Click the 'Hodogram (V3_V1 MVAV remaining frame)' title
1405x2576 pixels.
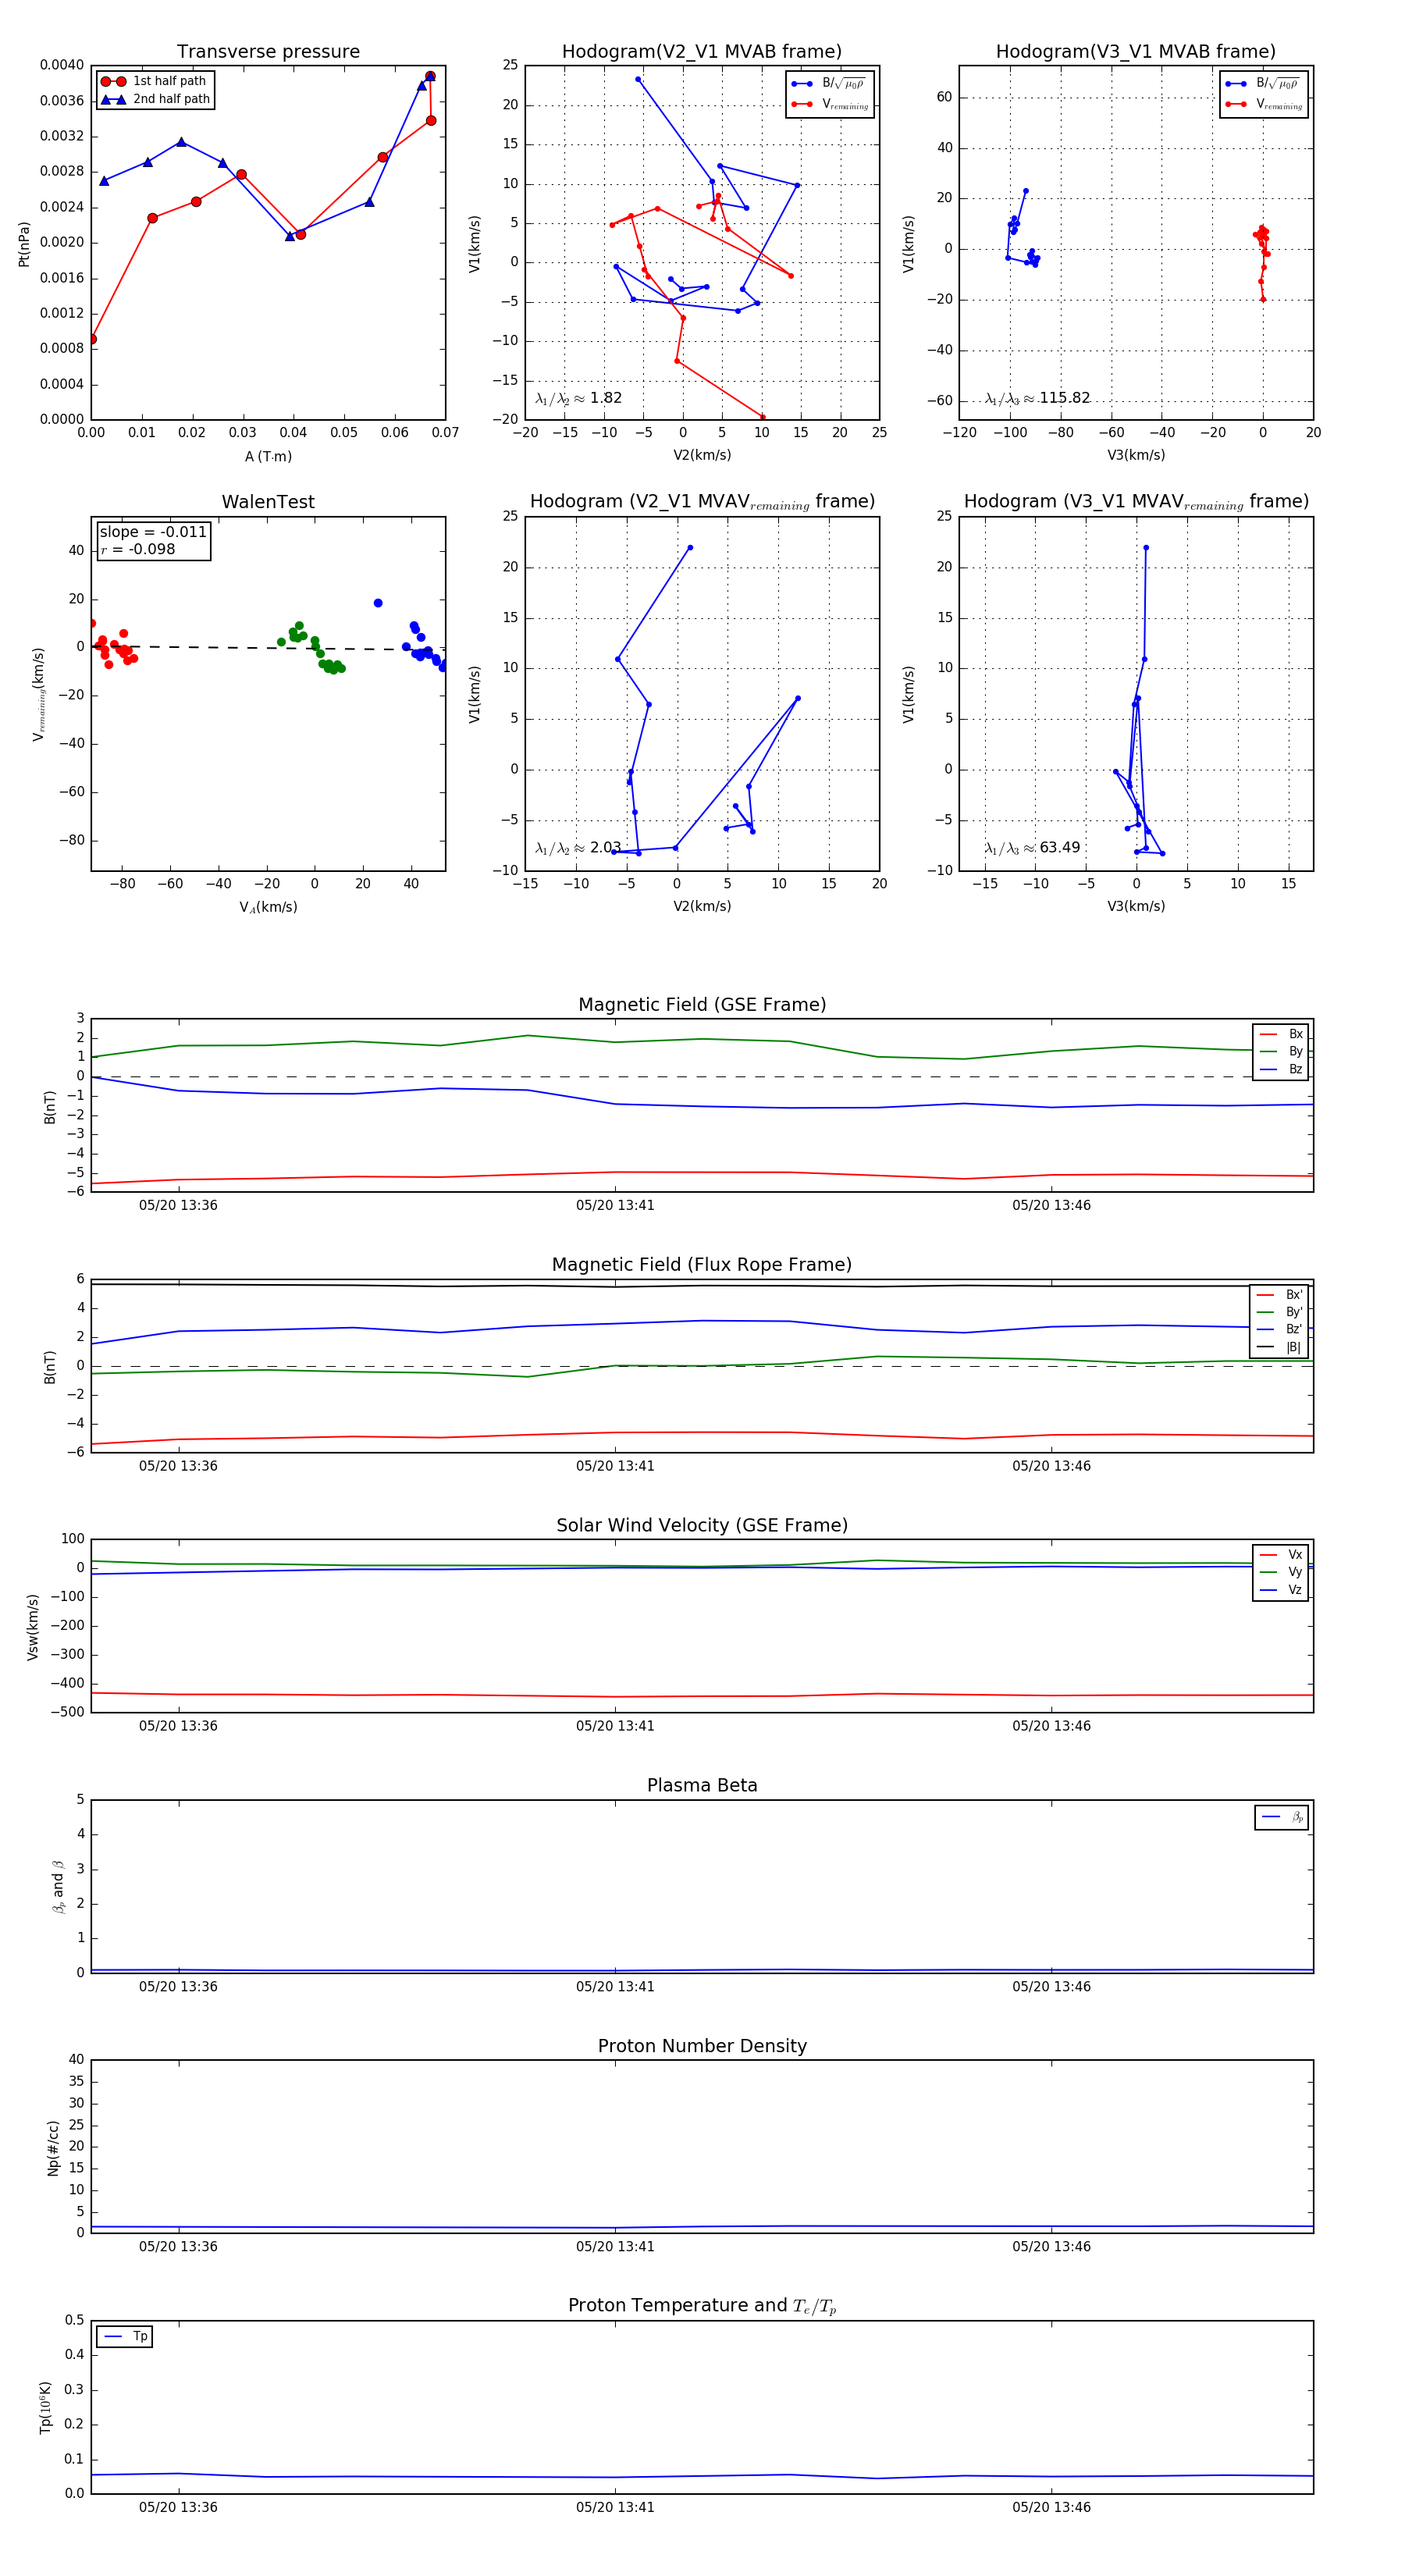1136,502
